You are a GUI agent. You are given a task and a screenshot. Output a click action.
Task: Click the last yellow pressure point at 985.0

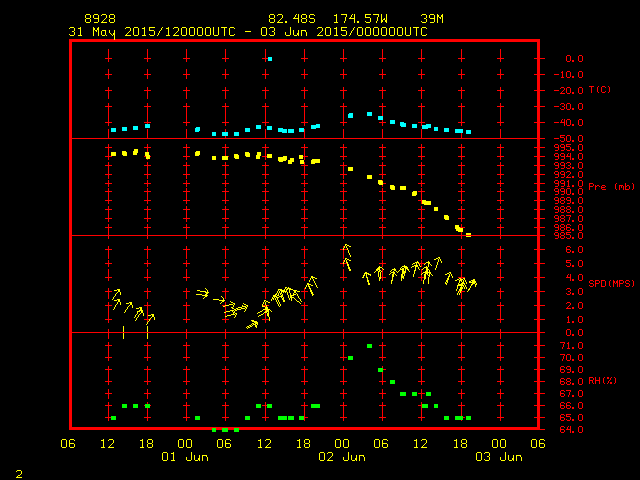tap(469, 235)
